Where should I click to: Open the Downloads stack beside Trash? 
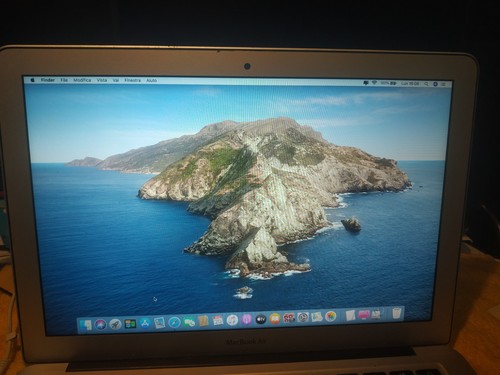(x=376, y=314)
